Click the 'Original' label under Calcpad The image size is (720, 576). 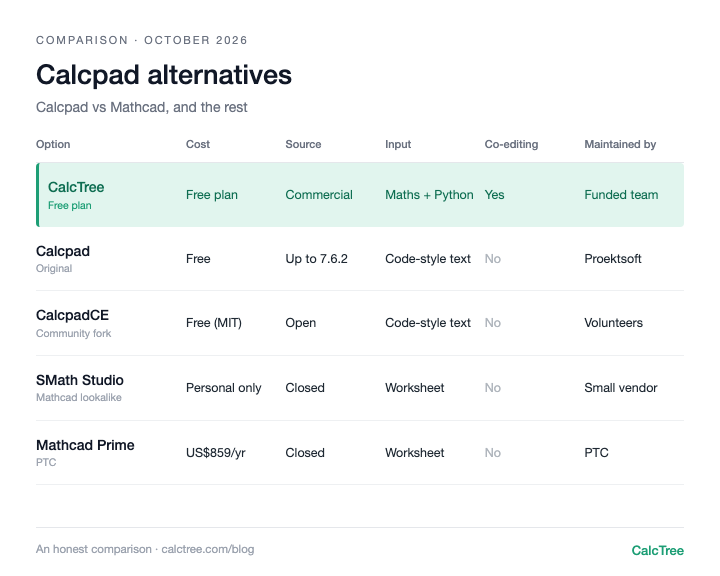click(54, 268)
